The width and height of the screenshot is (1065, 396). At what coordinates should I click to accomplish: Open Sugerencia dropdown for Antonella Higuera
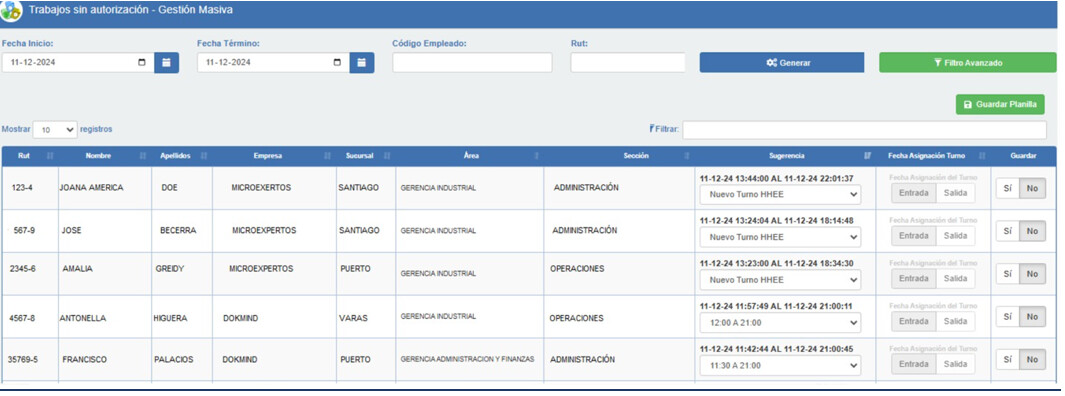pyautogui.click(x=780, y=323)
